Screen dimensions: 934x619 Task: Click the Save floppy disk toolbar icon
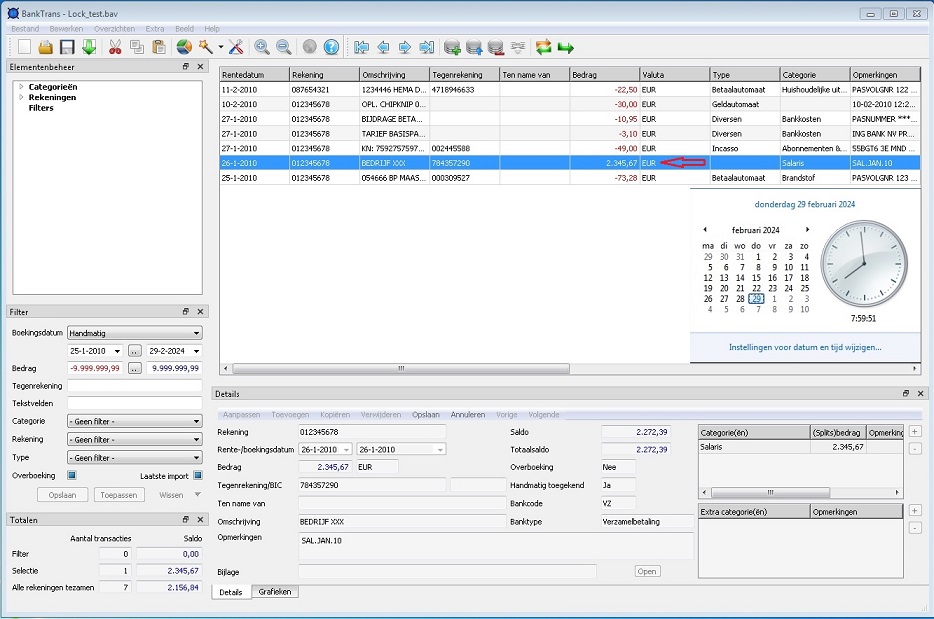67,47
